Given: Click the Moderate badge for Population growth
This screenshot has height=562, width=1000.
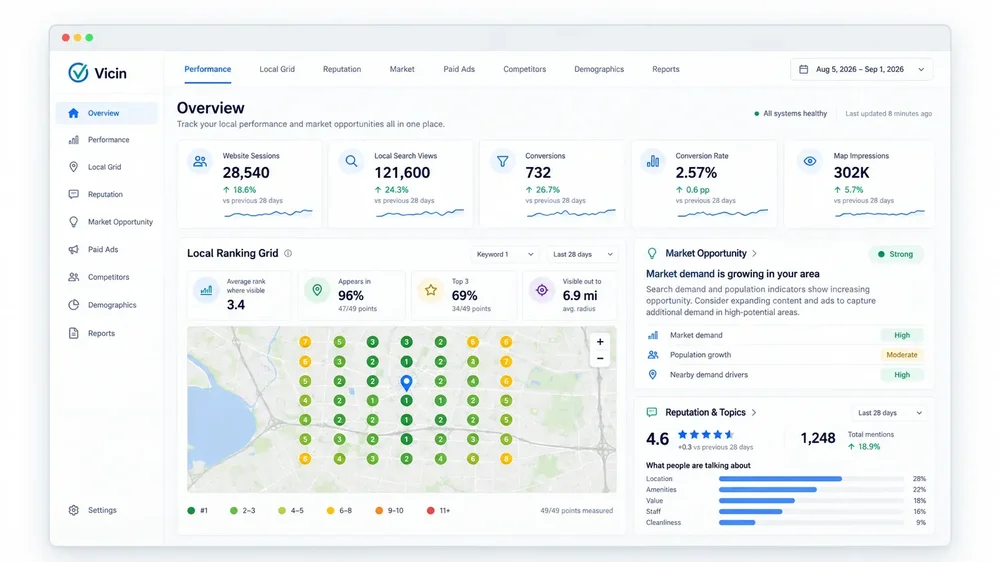Looking at the screenshot, I should (x=902, y=355).
